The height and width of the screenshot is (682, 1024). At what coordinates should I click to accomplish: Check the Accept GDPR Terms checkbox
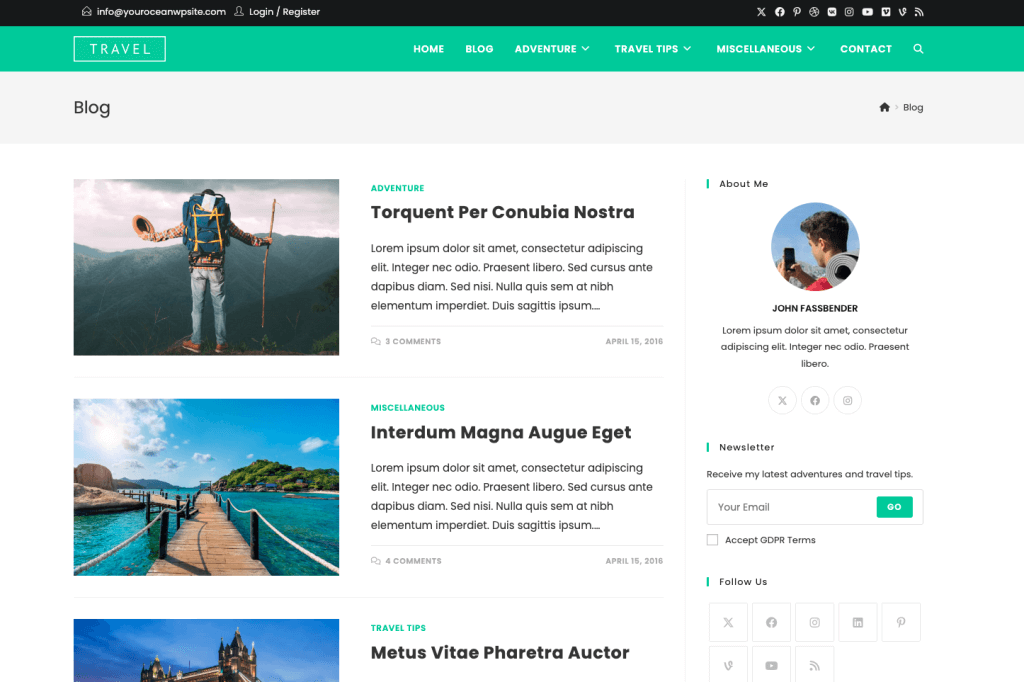[712, 539]
